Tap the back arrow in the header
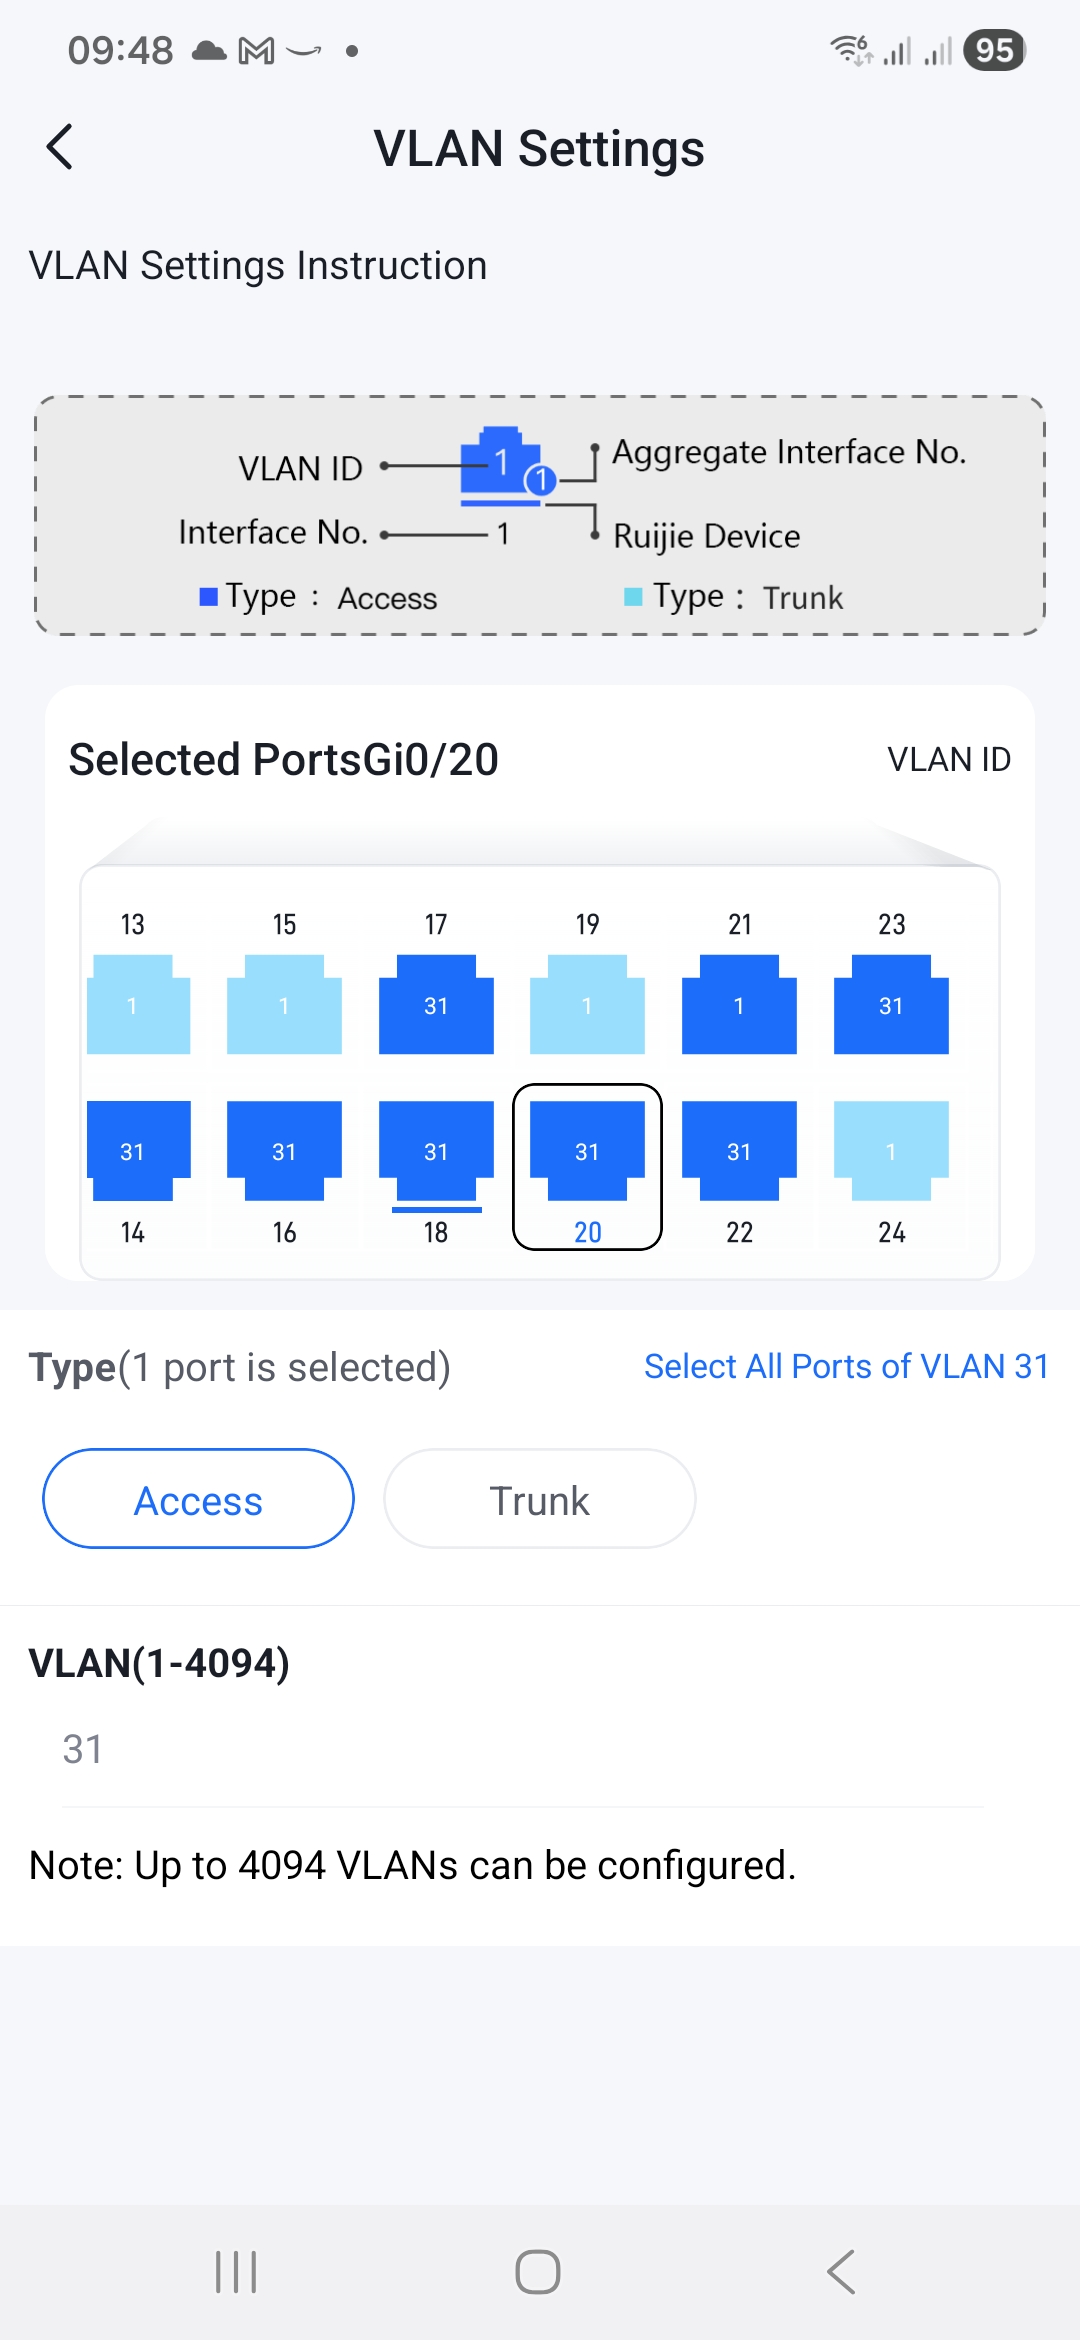The width and height of the screenshot is (1080, 2340). pyautogui.click(x=61, y=147)
